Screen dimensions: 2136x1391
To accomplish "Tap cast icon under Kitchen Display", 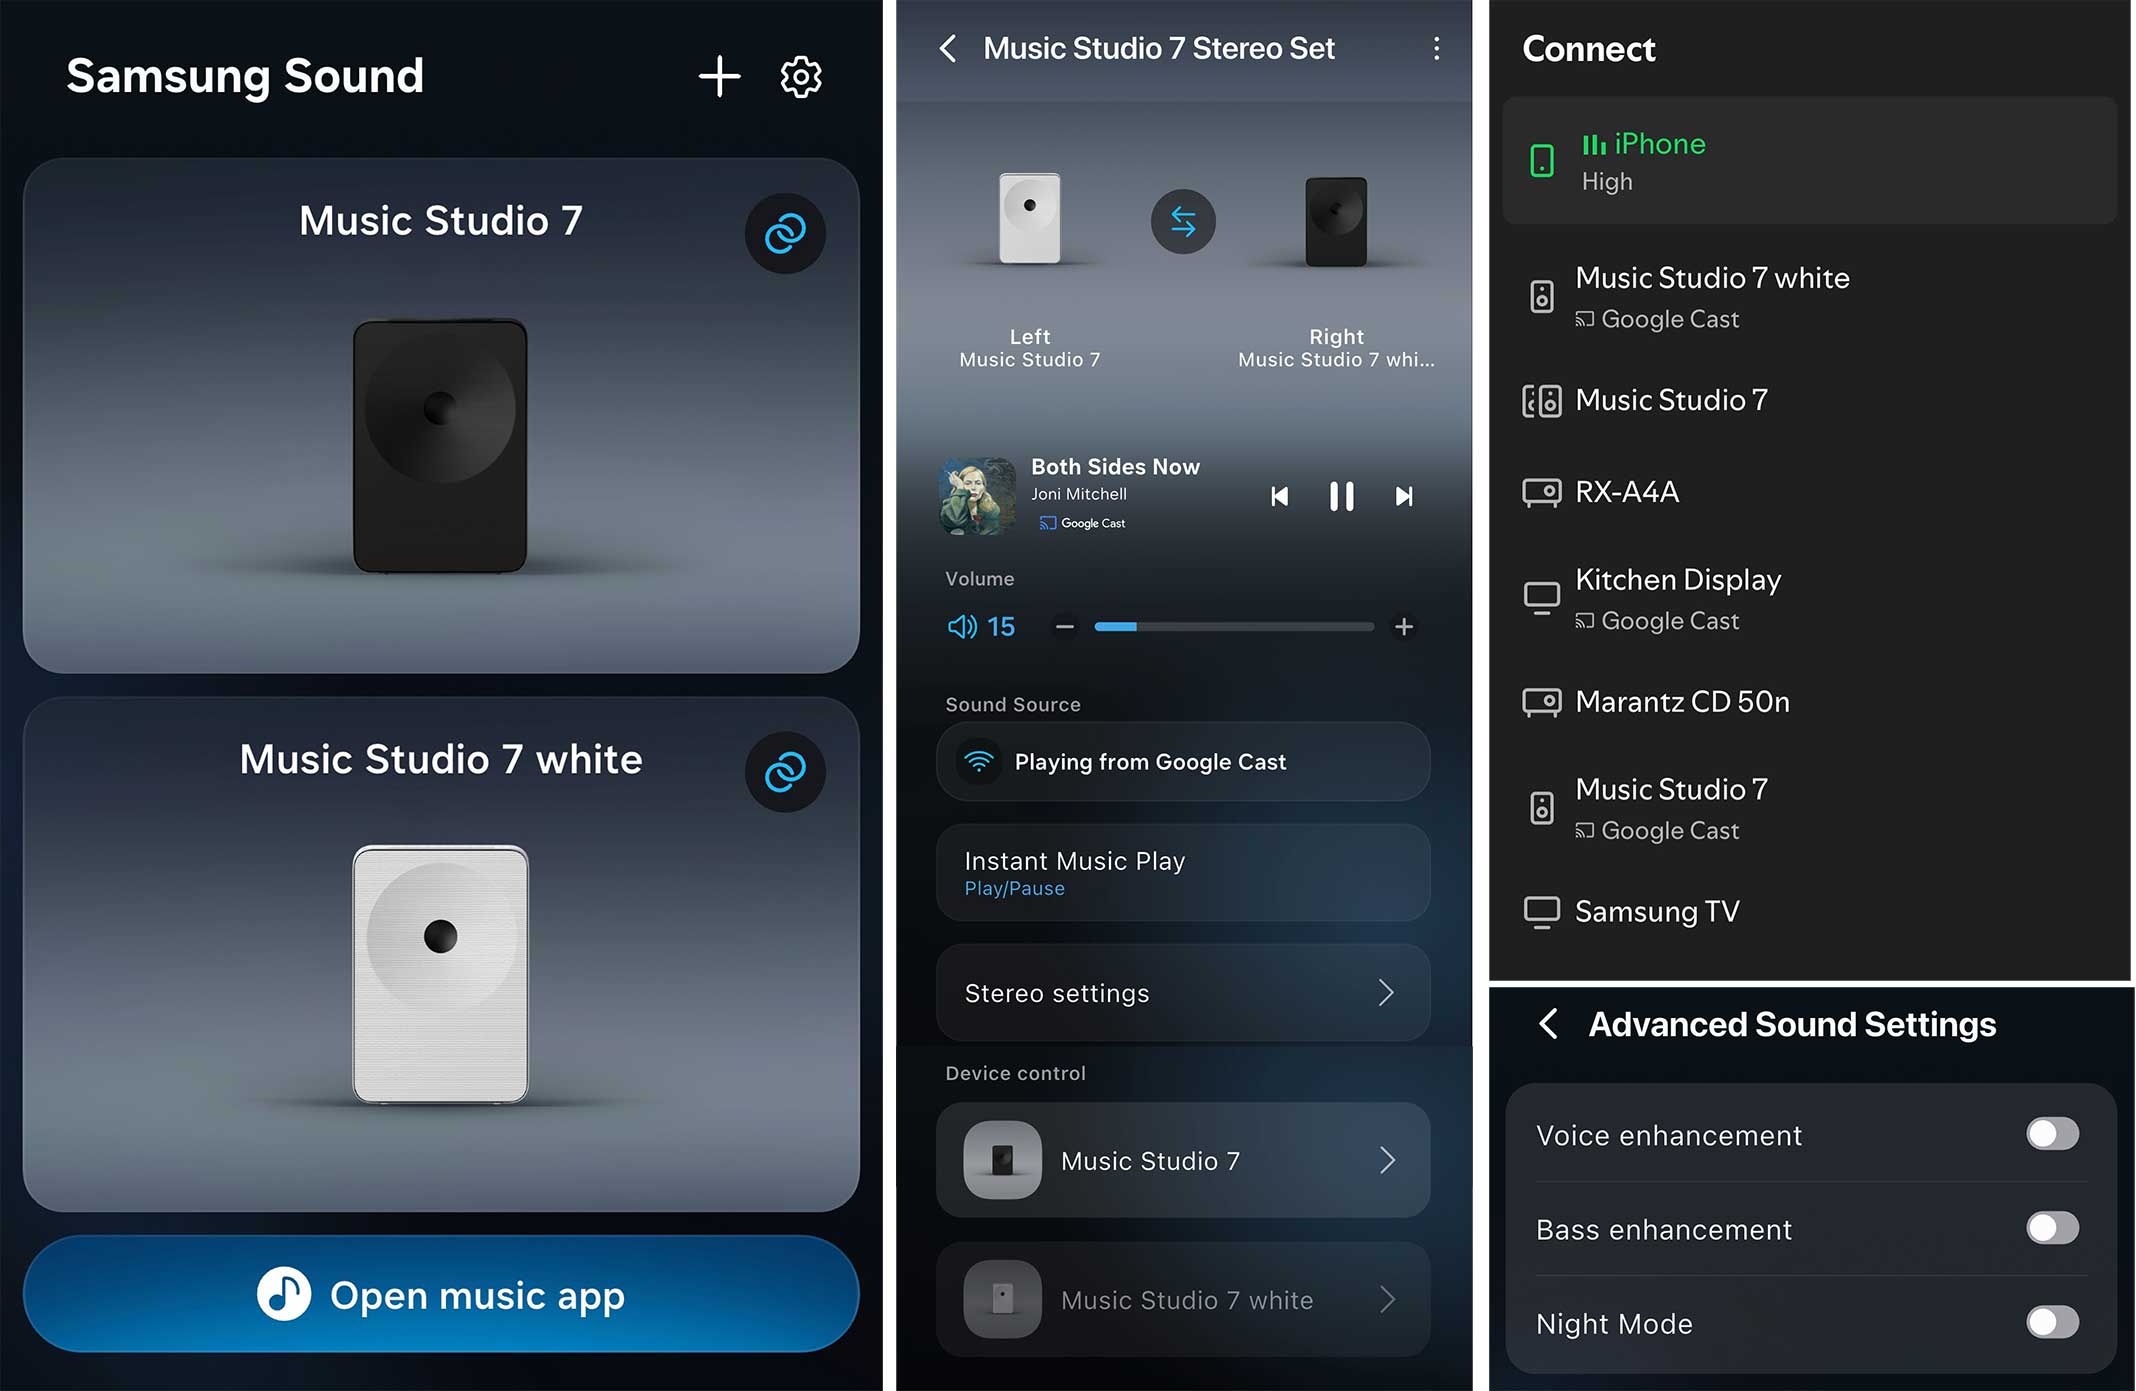I will 1584,621.
